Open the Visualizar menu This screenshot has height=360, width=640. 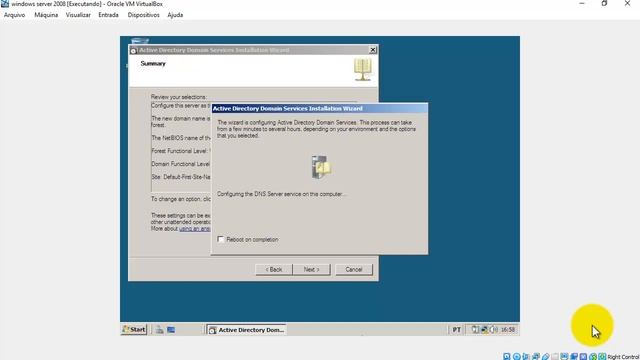[x=78, y=15]
